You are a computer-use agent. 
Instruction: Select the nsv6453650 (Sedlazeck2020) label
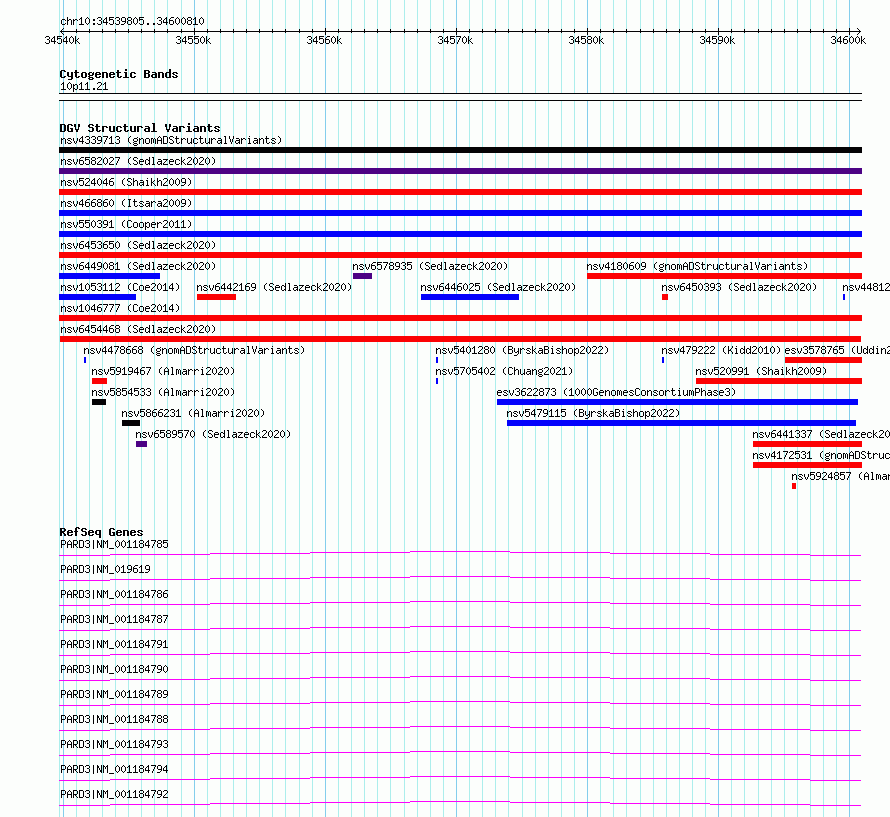[138, 245]
